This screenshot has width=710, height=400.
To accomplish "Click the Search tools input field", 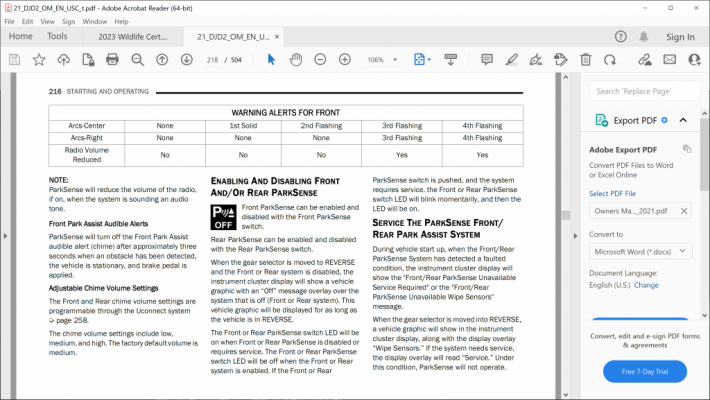I will [x=644, y=91].
